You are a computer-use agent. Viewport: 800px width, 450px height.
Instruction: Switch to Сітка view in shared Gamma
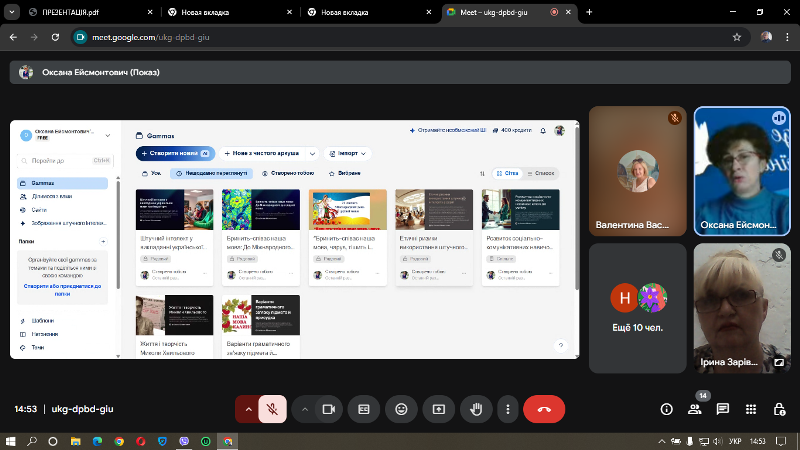pyautogui.click(x=508, y=173)
